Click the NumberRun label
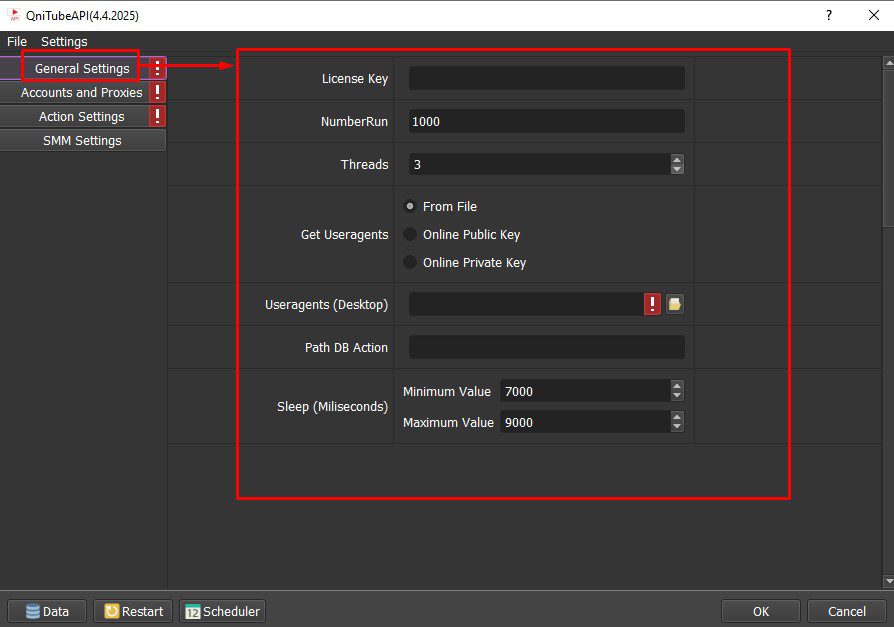This screenshot has width=894, height=627. [354, 121]
